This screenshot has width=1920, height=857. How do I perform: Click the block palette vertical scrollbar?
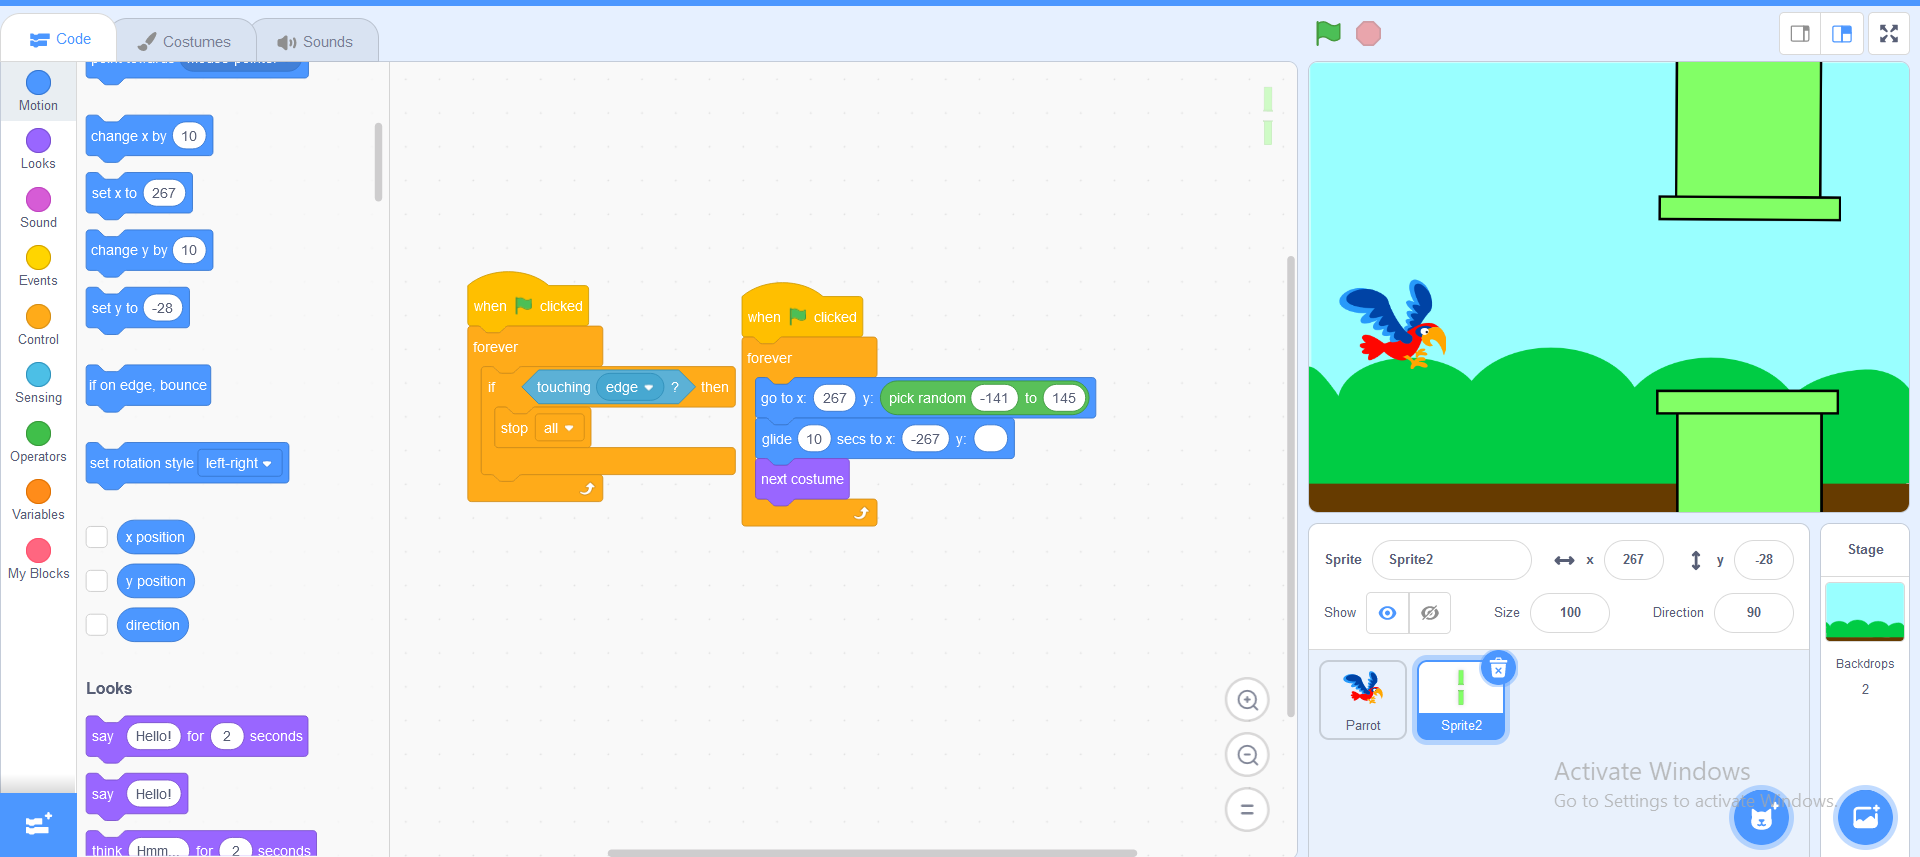coord(378,161)
